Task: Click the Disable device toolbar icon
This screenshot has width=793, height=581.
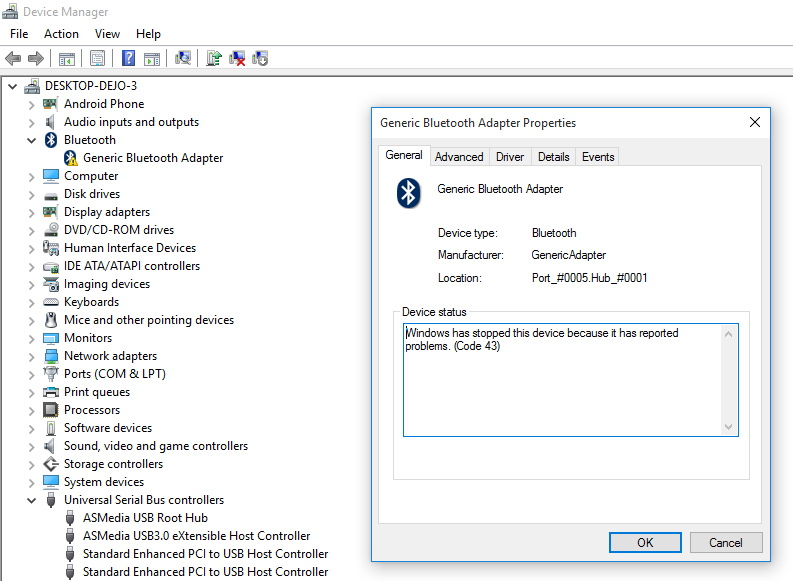Action: click(260, 58)
